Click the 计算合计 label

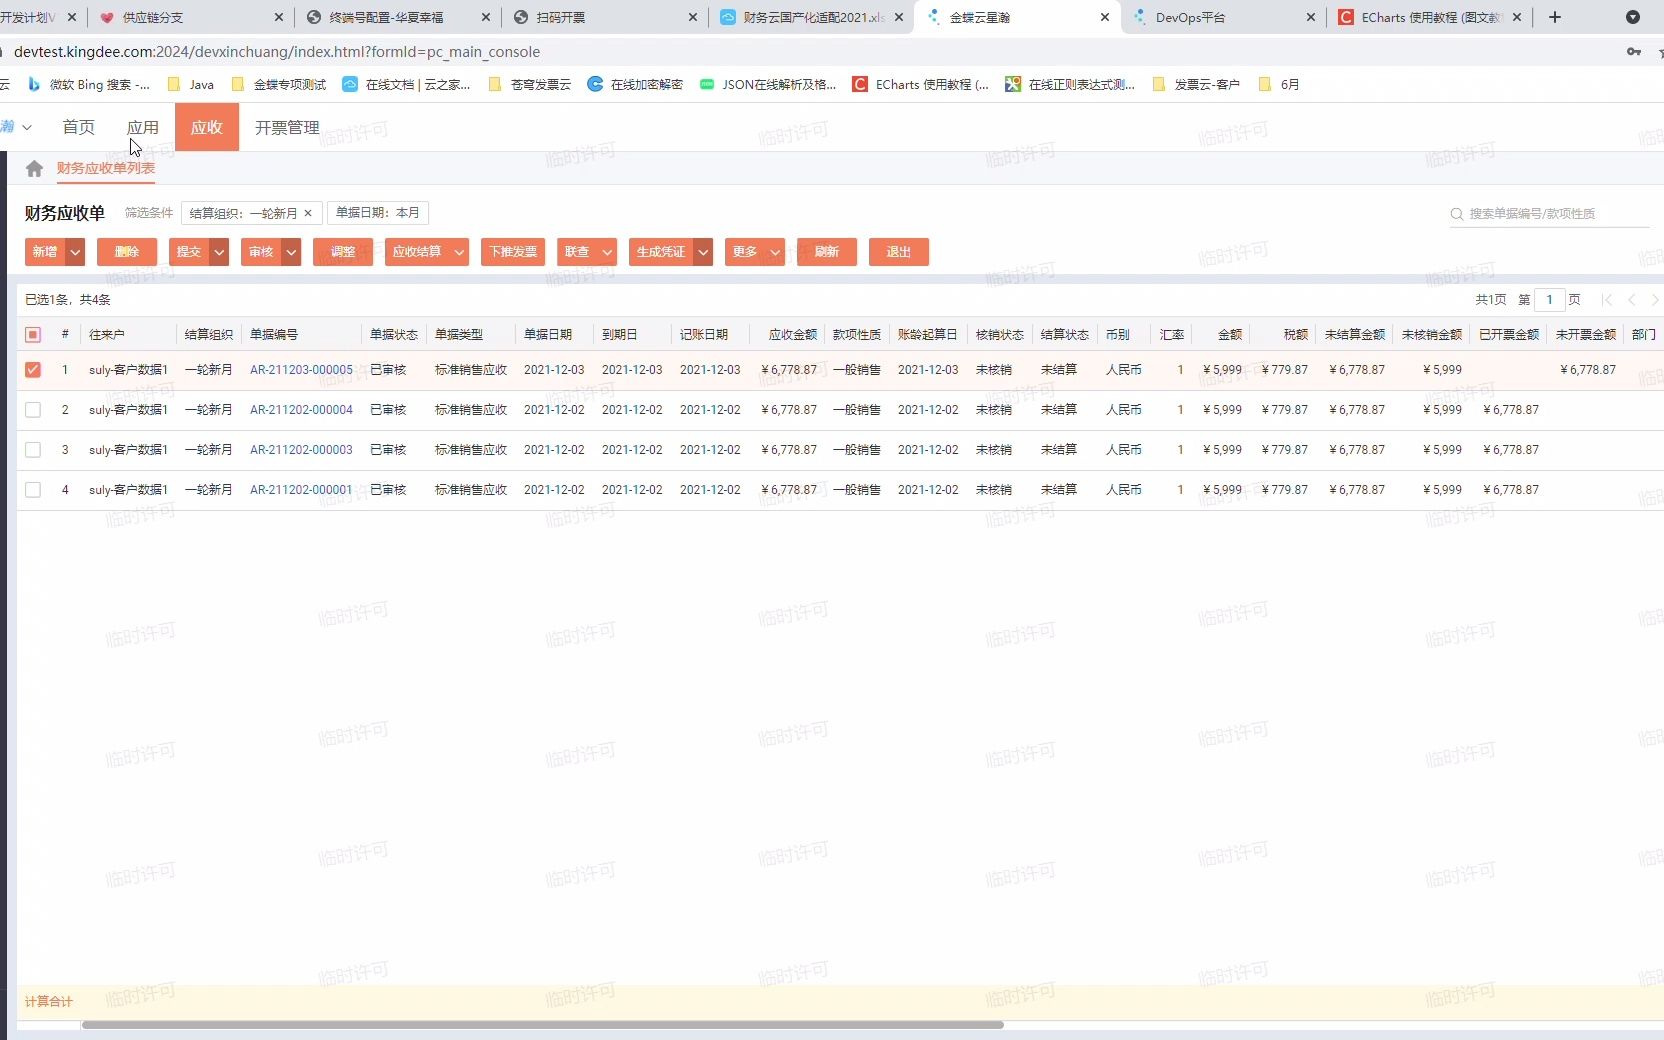point(49,1001)
